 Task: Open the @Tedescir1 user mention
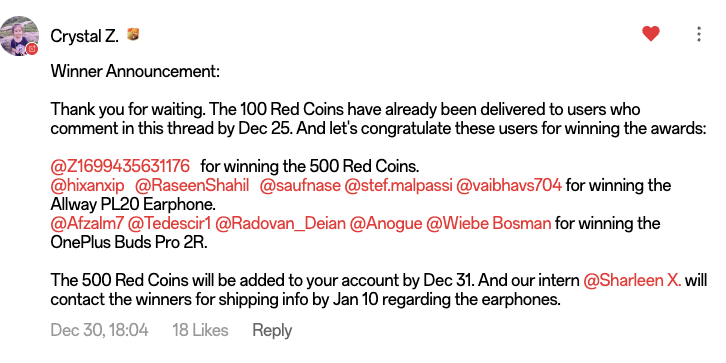[x=169, y=224]
